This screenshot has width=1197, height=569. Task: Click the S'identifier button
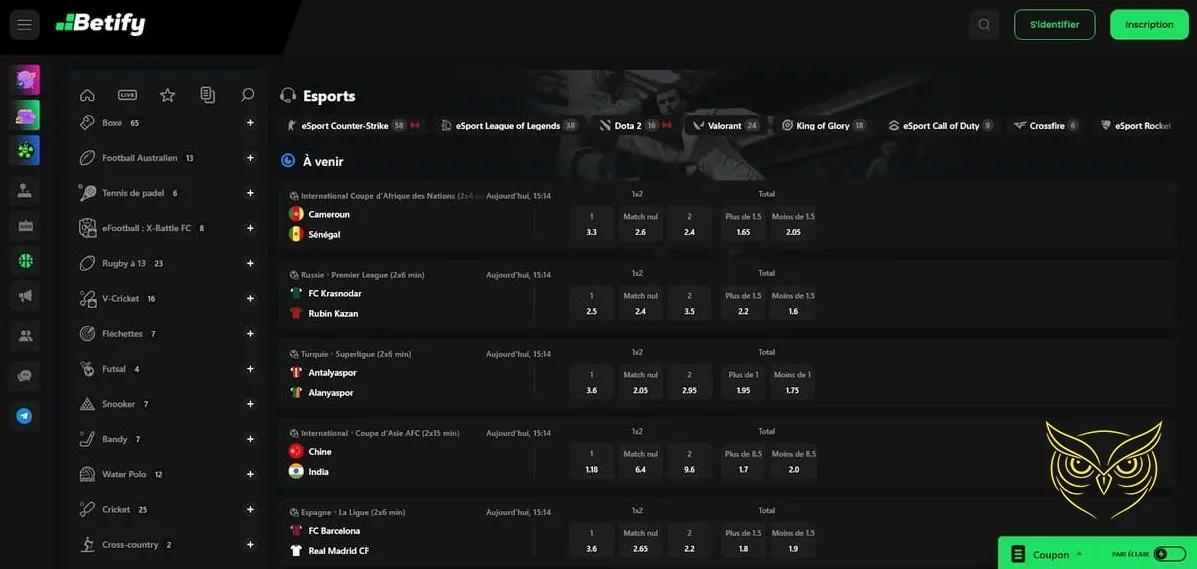tap(1054, 25)
